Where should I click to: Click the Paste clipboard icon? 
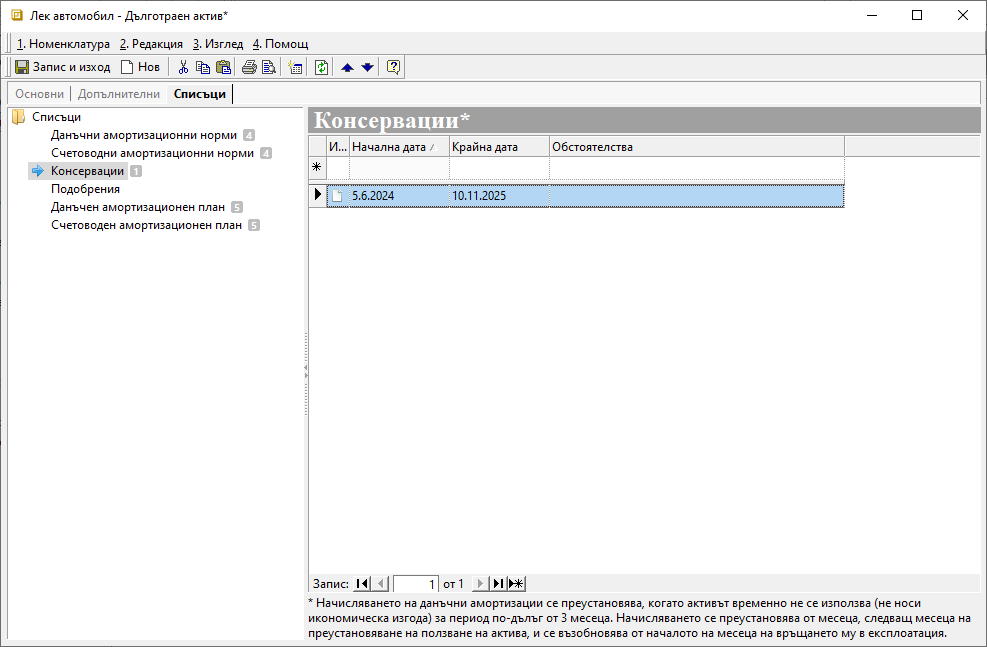(x=223, y=67)
